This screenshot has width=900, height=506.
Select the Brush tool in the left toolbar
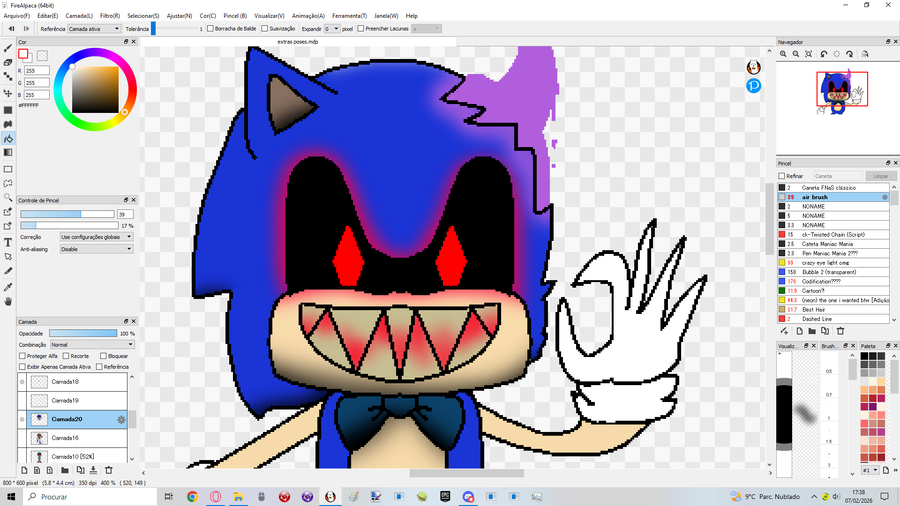click(x=8, y=49)
